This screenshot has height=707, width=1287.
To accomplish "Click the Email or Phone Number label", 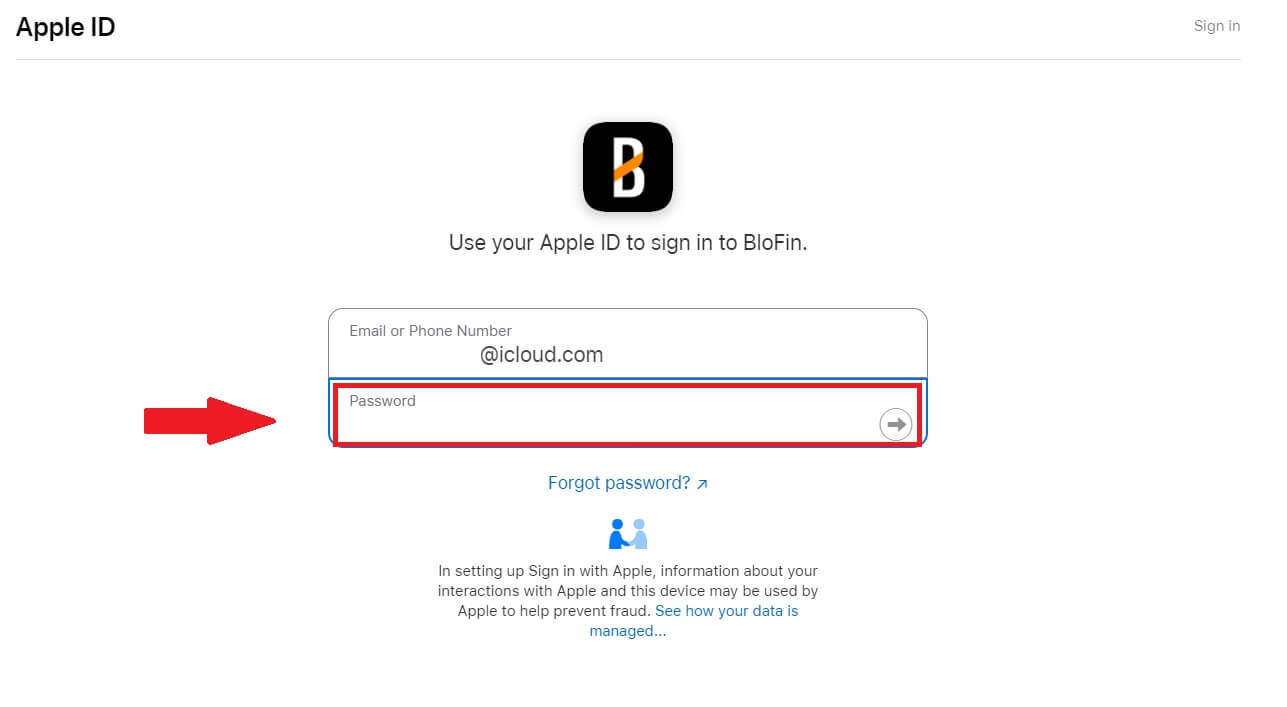I will 430,331.
